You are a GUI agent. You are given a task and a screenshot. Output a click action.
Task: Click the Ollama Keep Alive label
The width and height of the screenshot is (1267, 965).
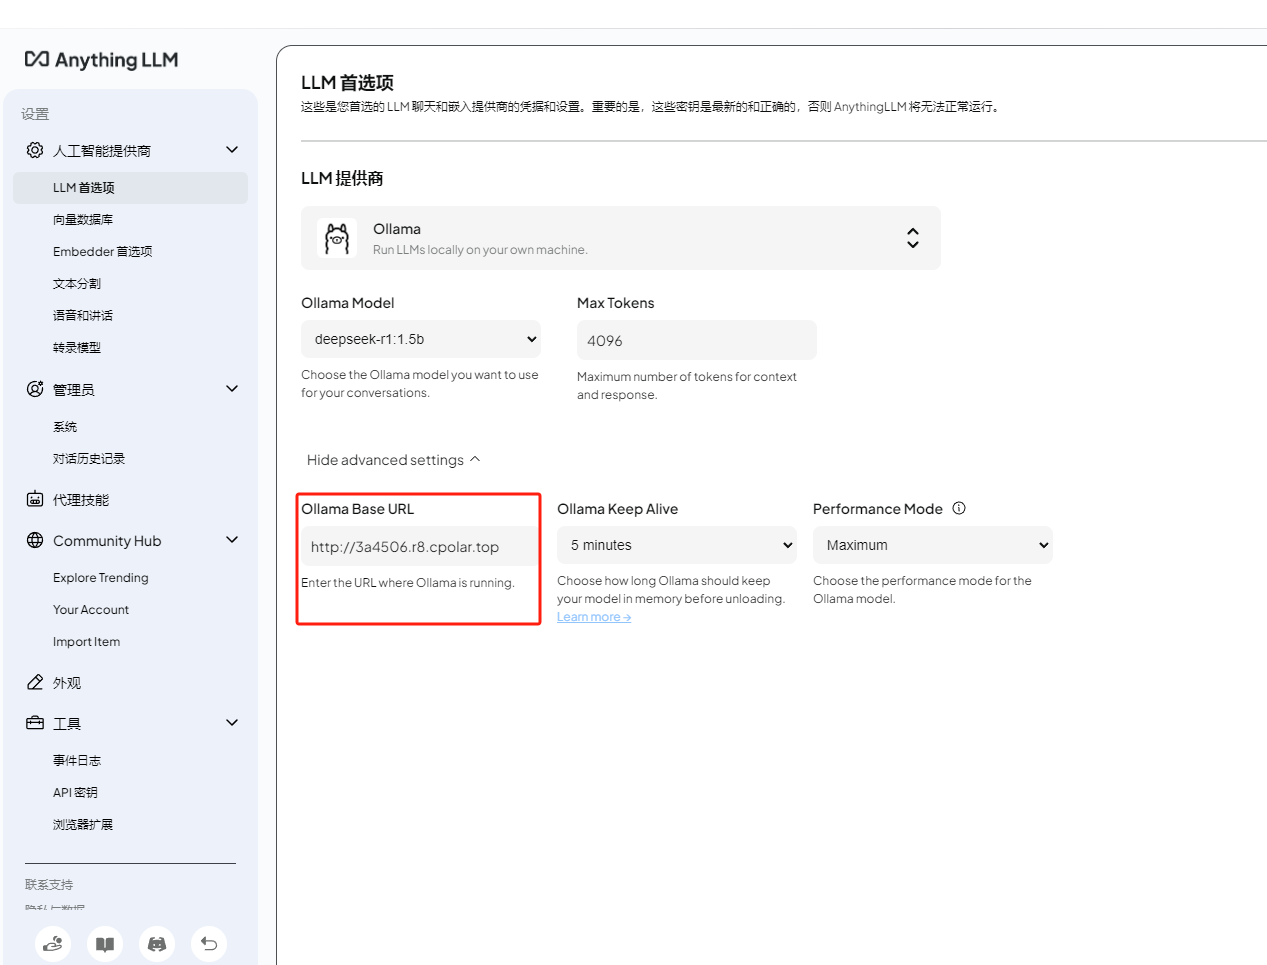(618, 509)
